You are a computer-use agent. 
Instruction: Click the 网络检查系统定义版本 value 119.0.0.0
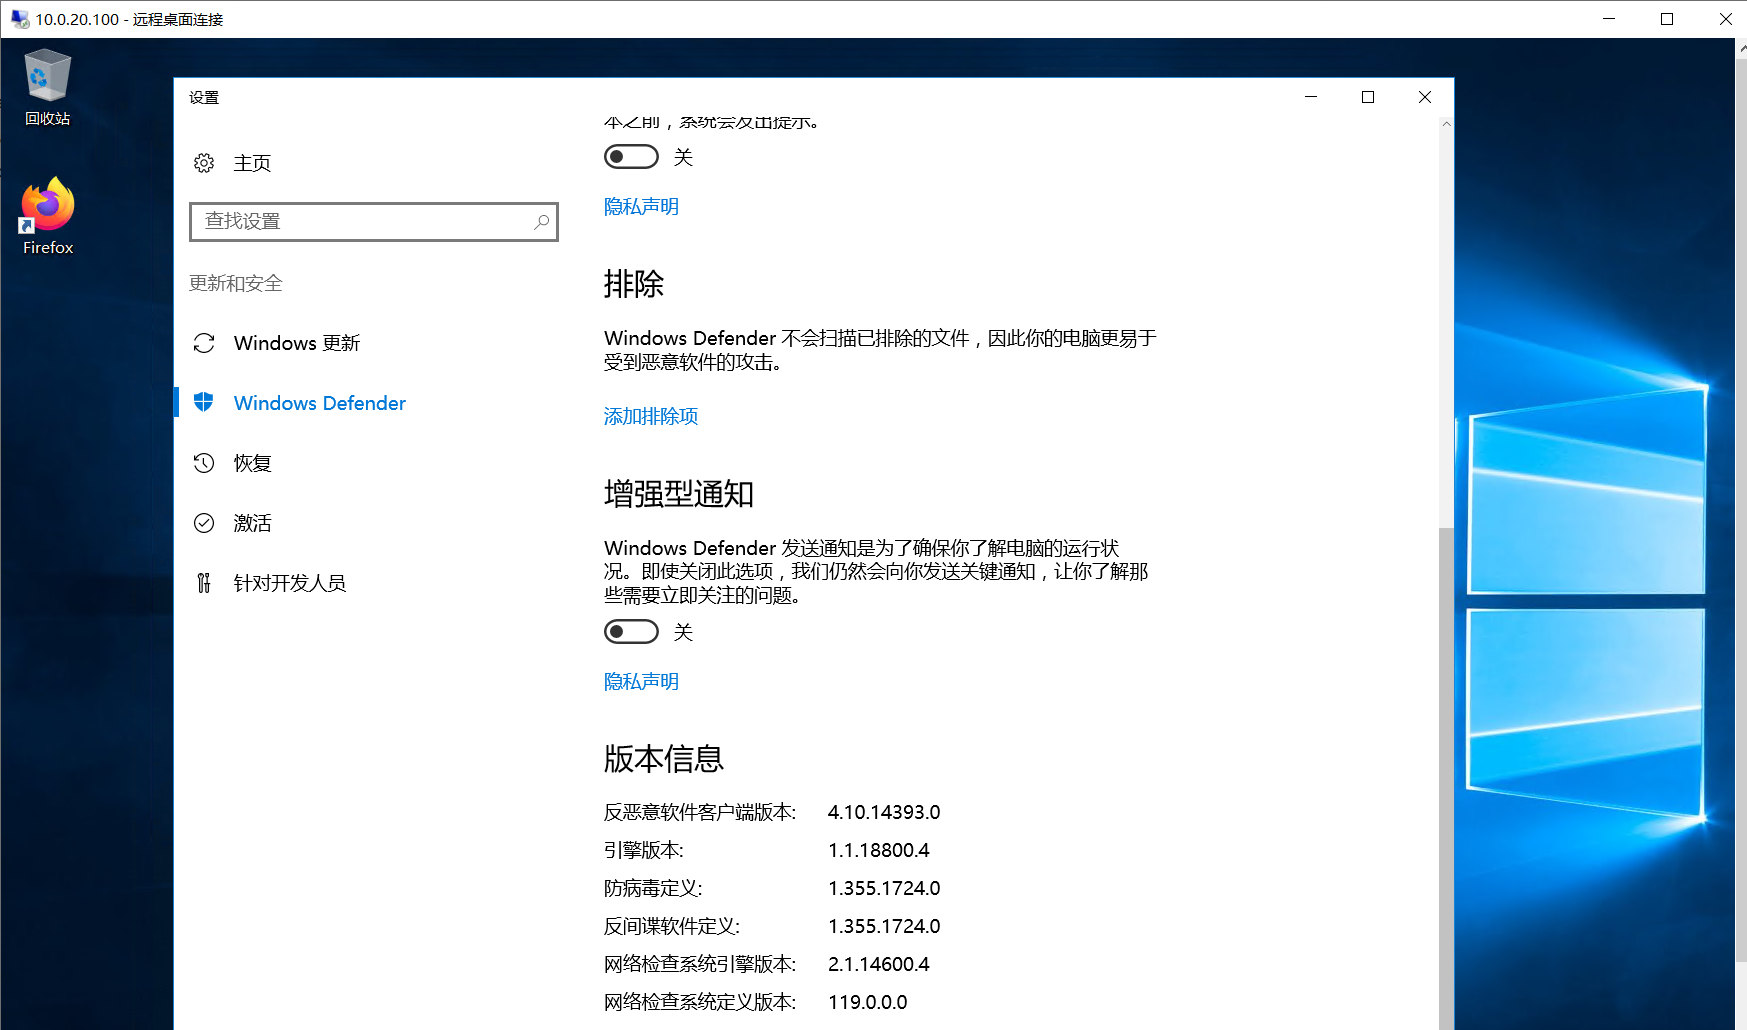tap(868, 1003)
